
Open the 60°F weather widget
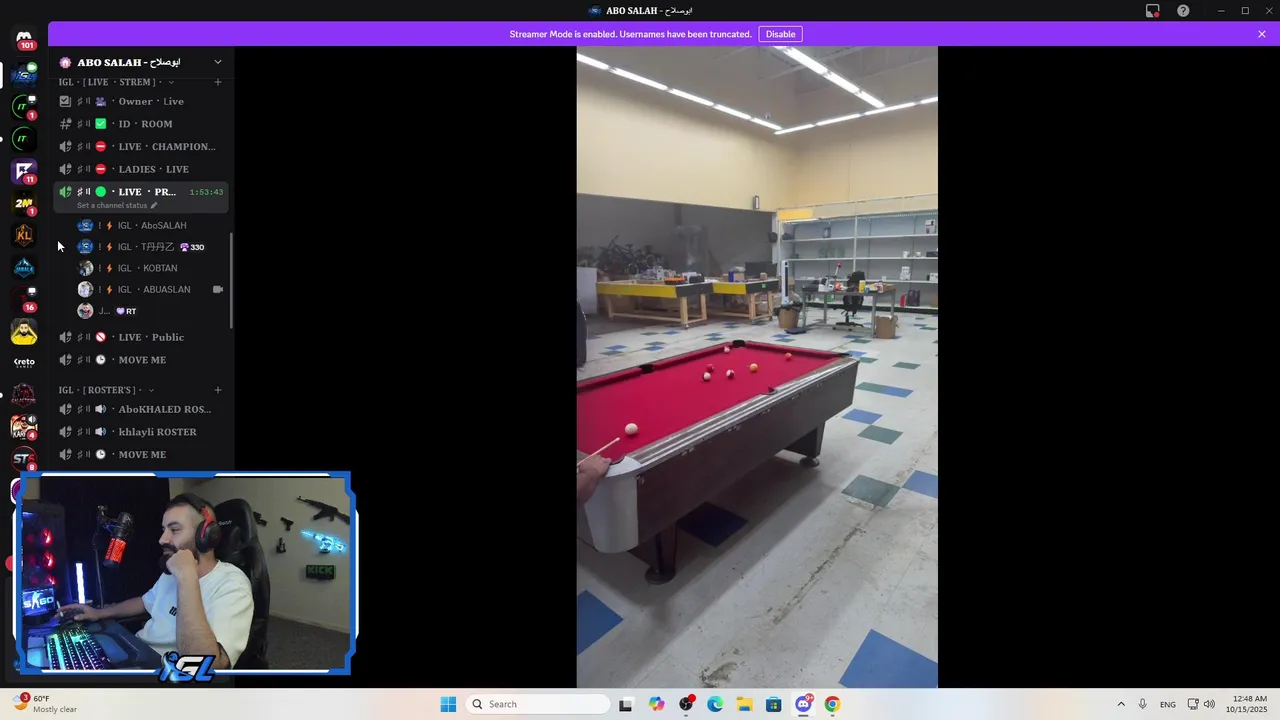(47, 704)
